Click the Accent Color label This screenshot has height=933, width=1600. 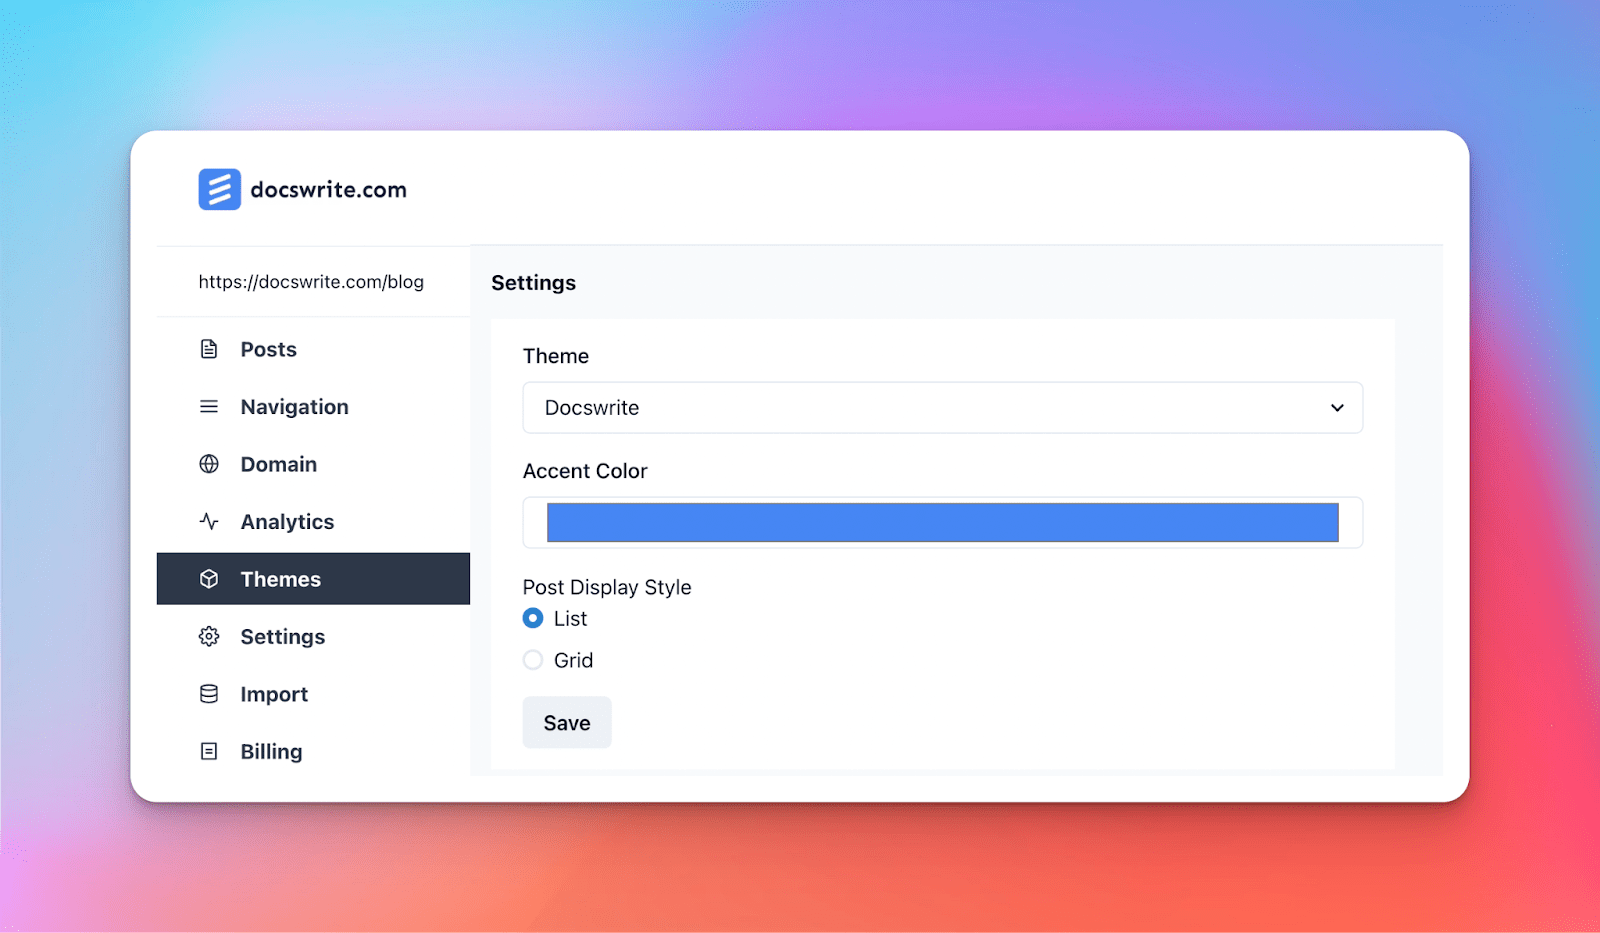point(585,471)
